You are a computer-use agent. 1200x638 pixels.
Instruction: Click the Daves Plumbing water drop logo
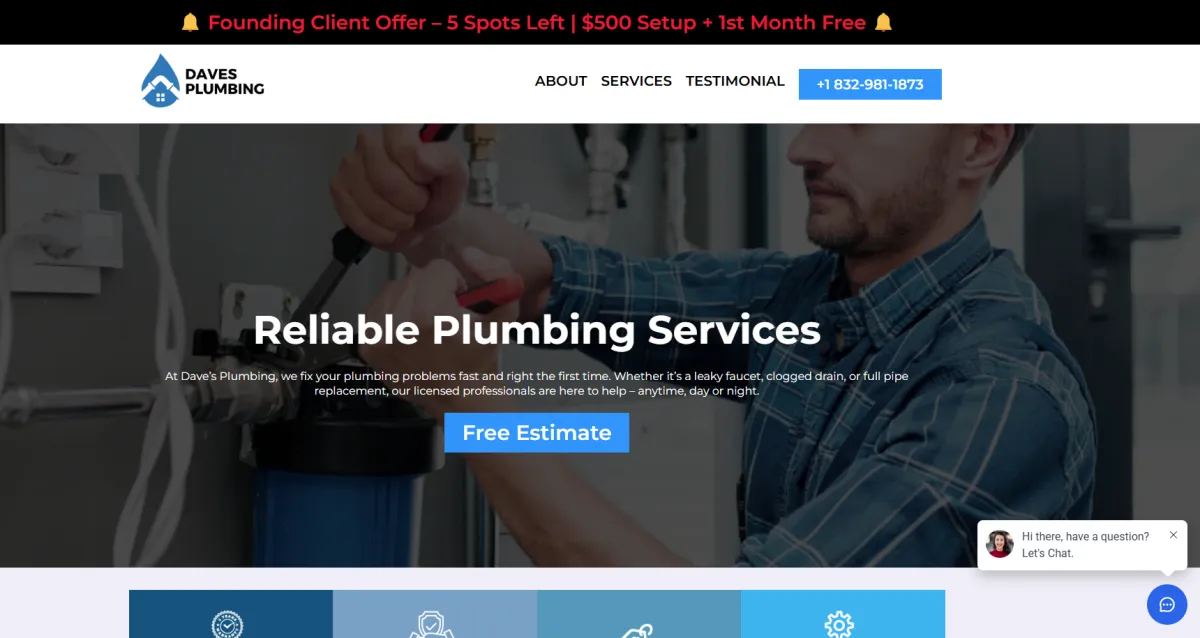click(x=160, y=81)
